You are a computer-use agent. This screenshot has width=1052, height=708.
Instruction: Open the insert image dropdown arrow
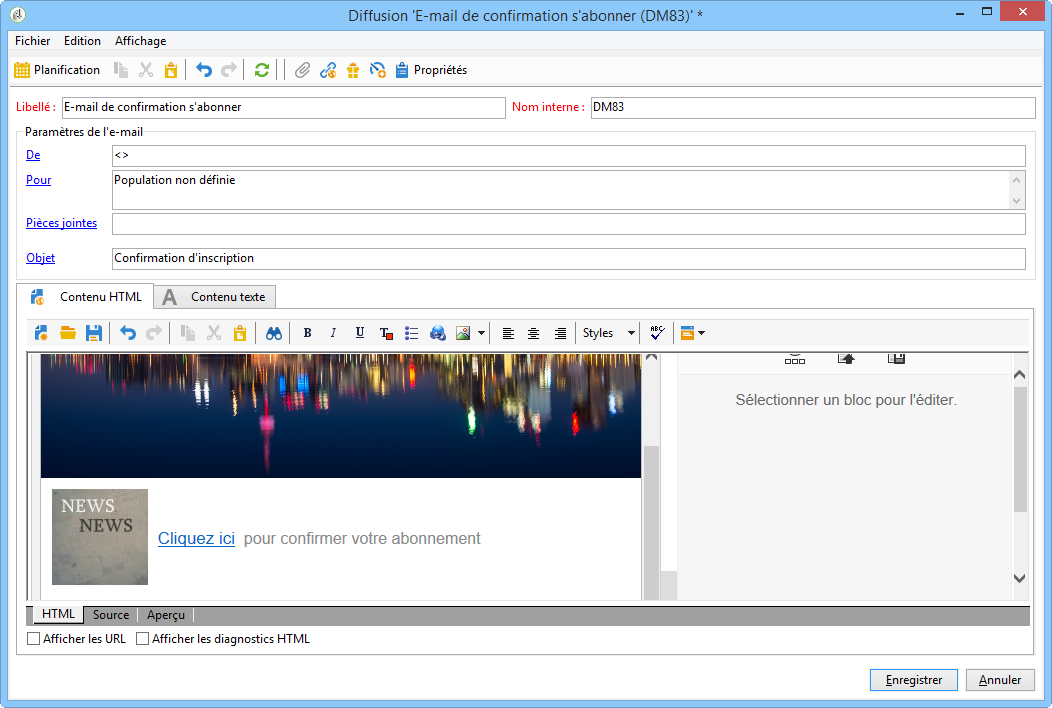click(x=481, y=333)
